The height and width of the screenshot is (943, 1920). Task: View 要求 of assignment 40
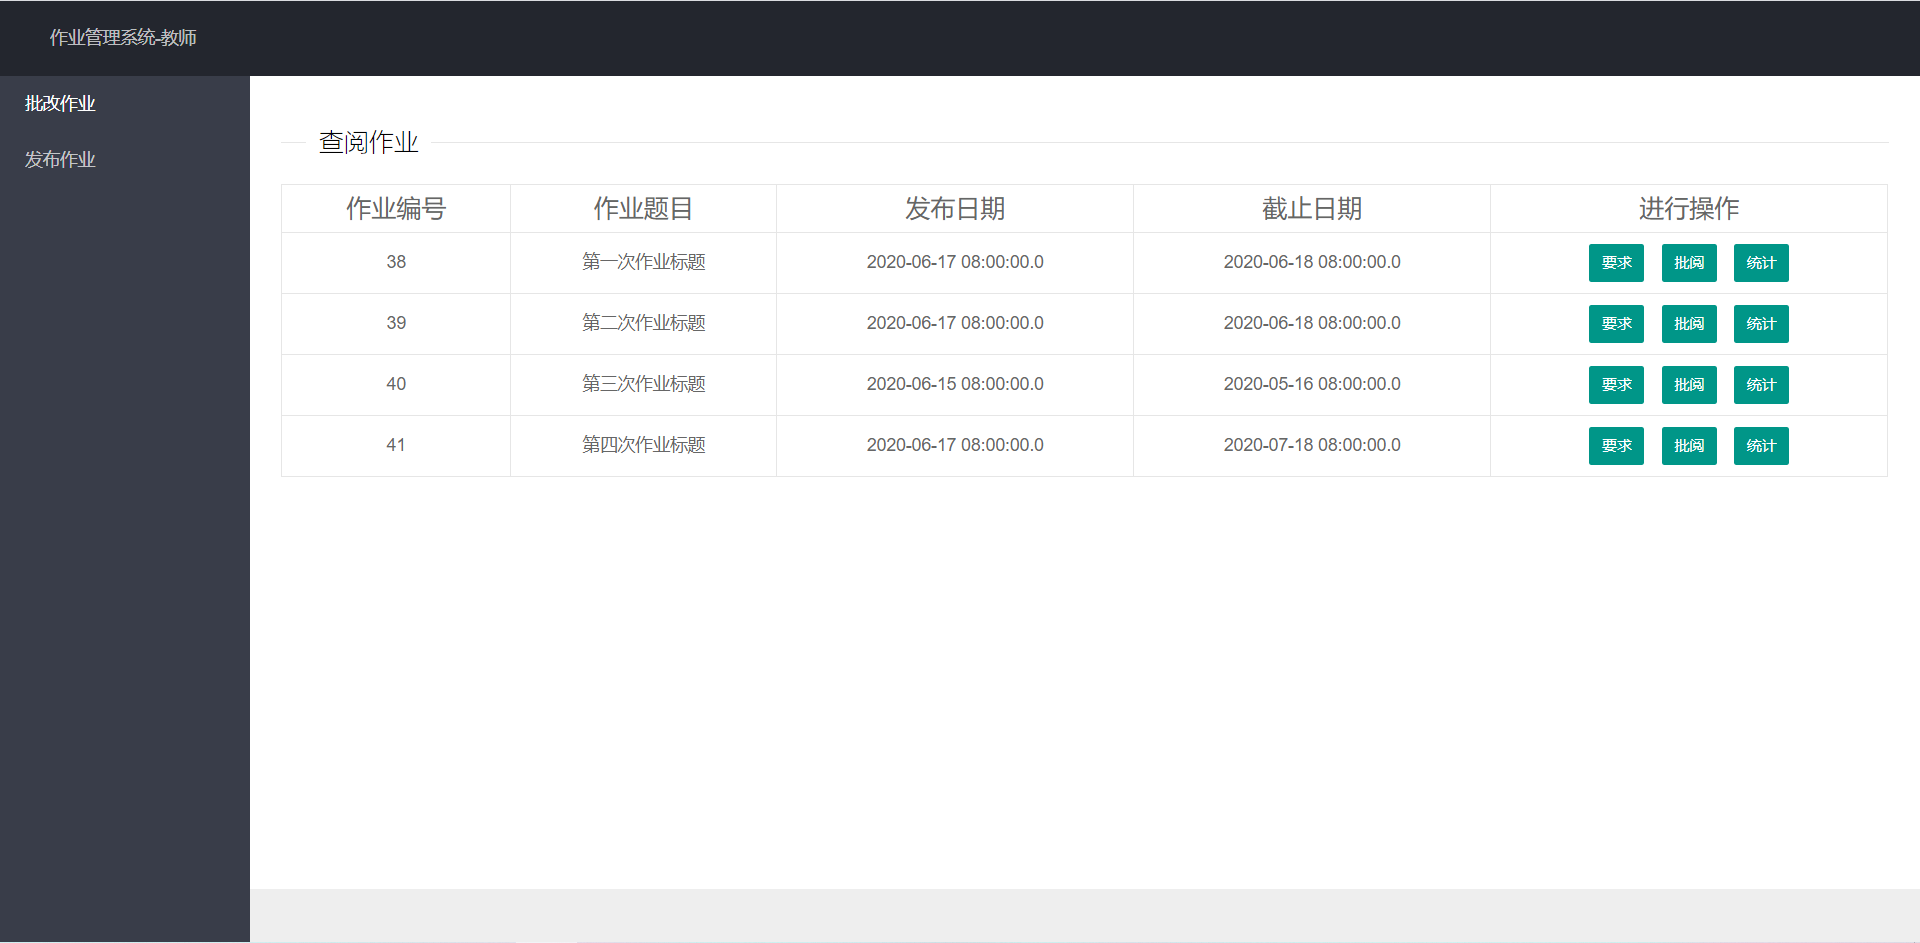(x=1616, y=385)
